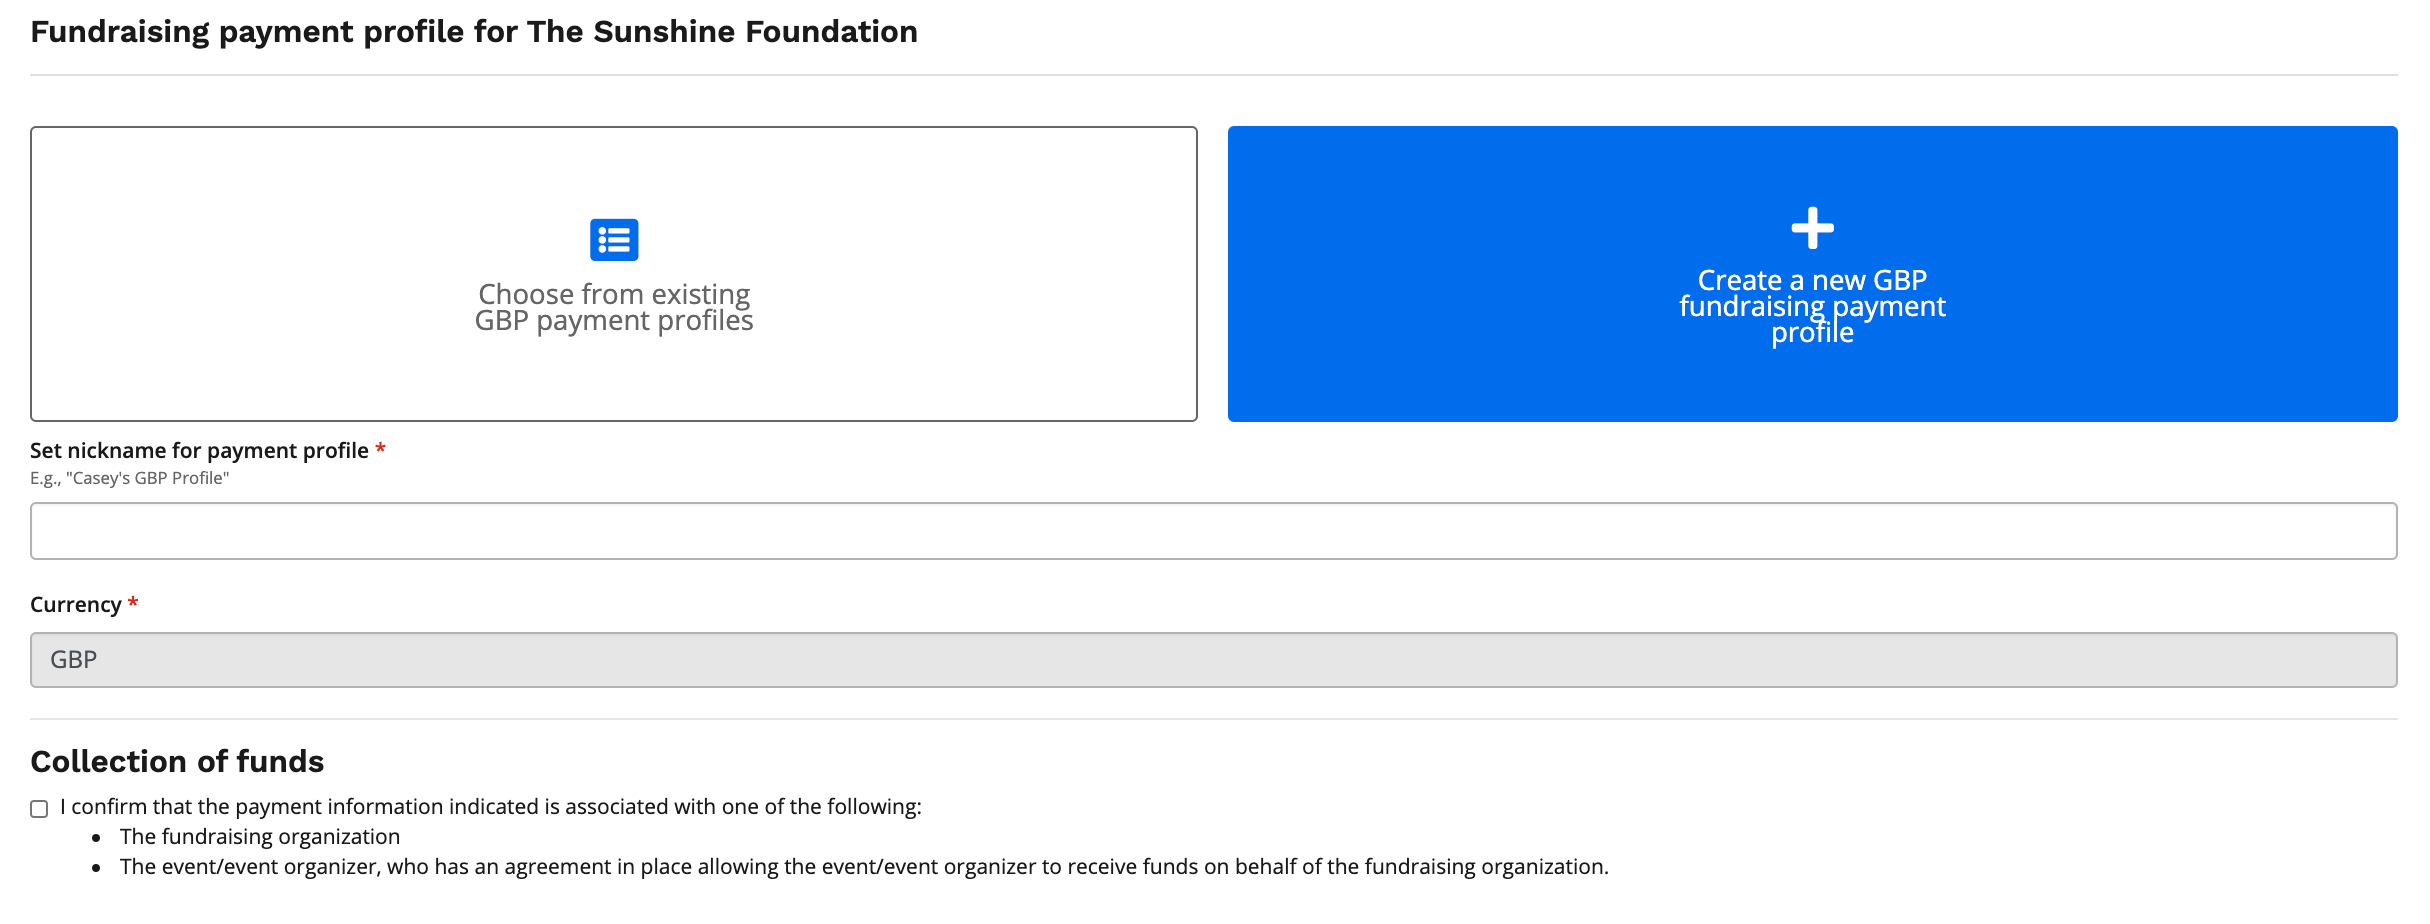This screenshot has height=924, width=2430.
Task: Click the 'event/event organizer' bullet item
Action: [x=864, y=867]
